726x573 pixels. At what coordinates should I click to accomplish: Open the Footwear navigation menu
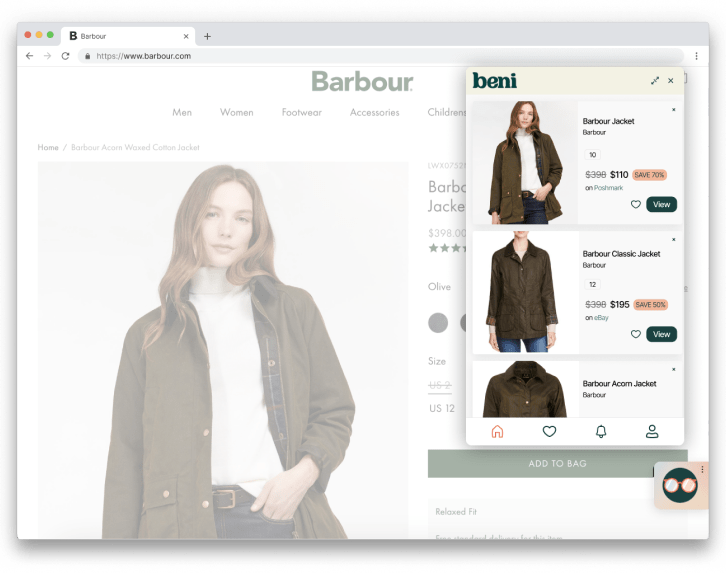(301, 113)
